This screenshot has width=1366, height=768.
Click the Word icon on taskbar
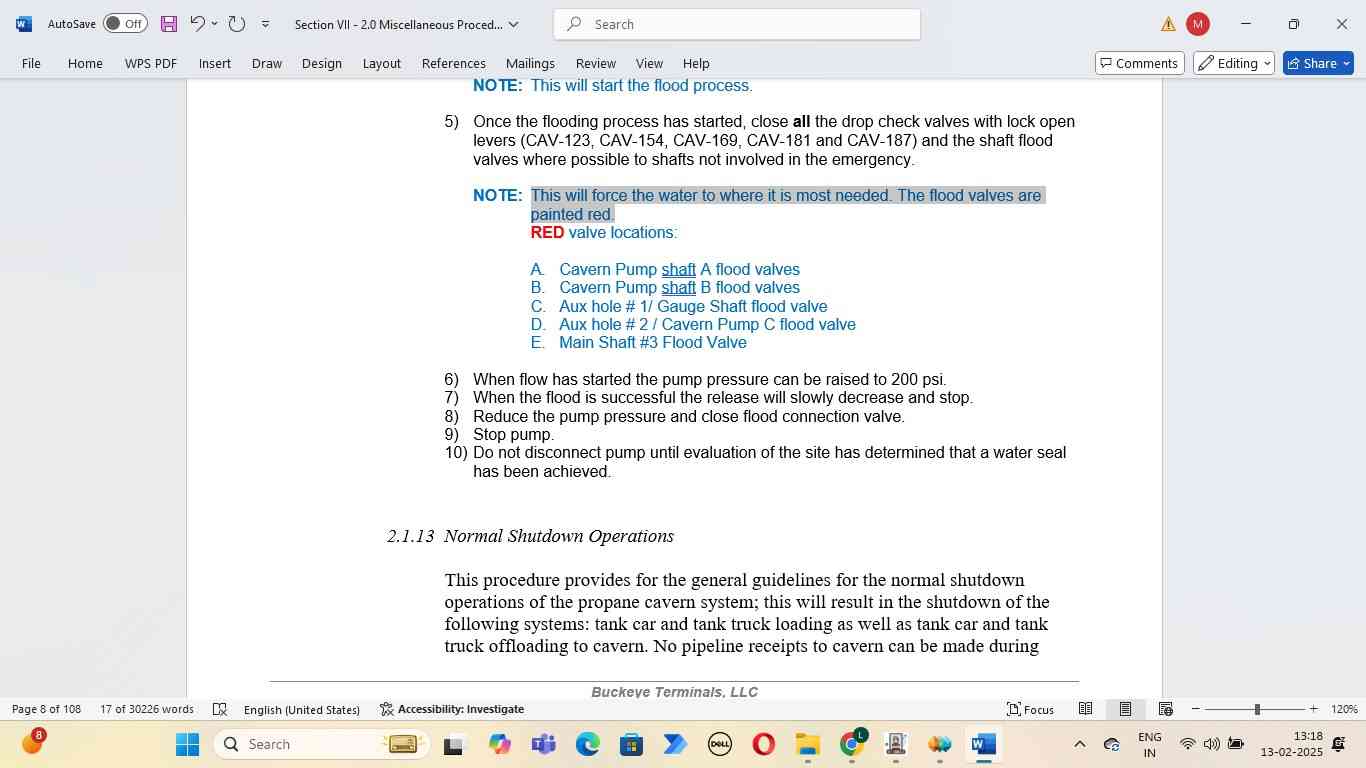coord(983,744)
